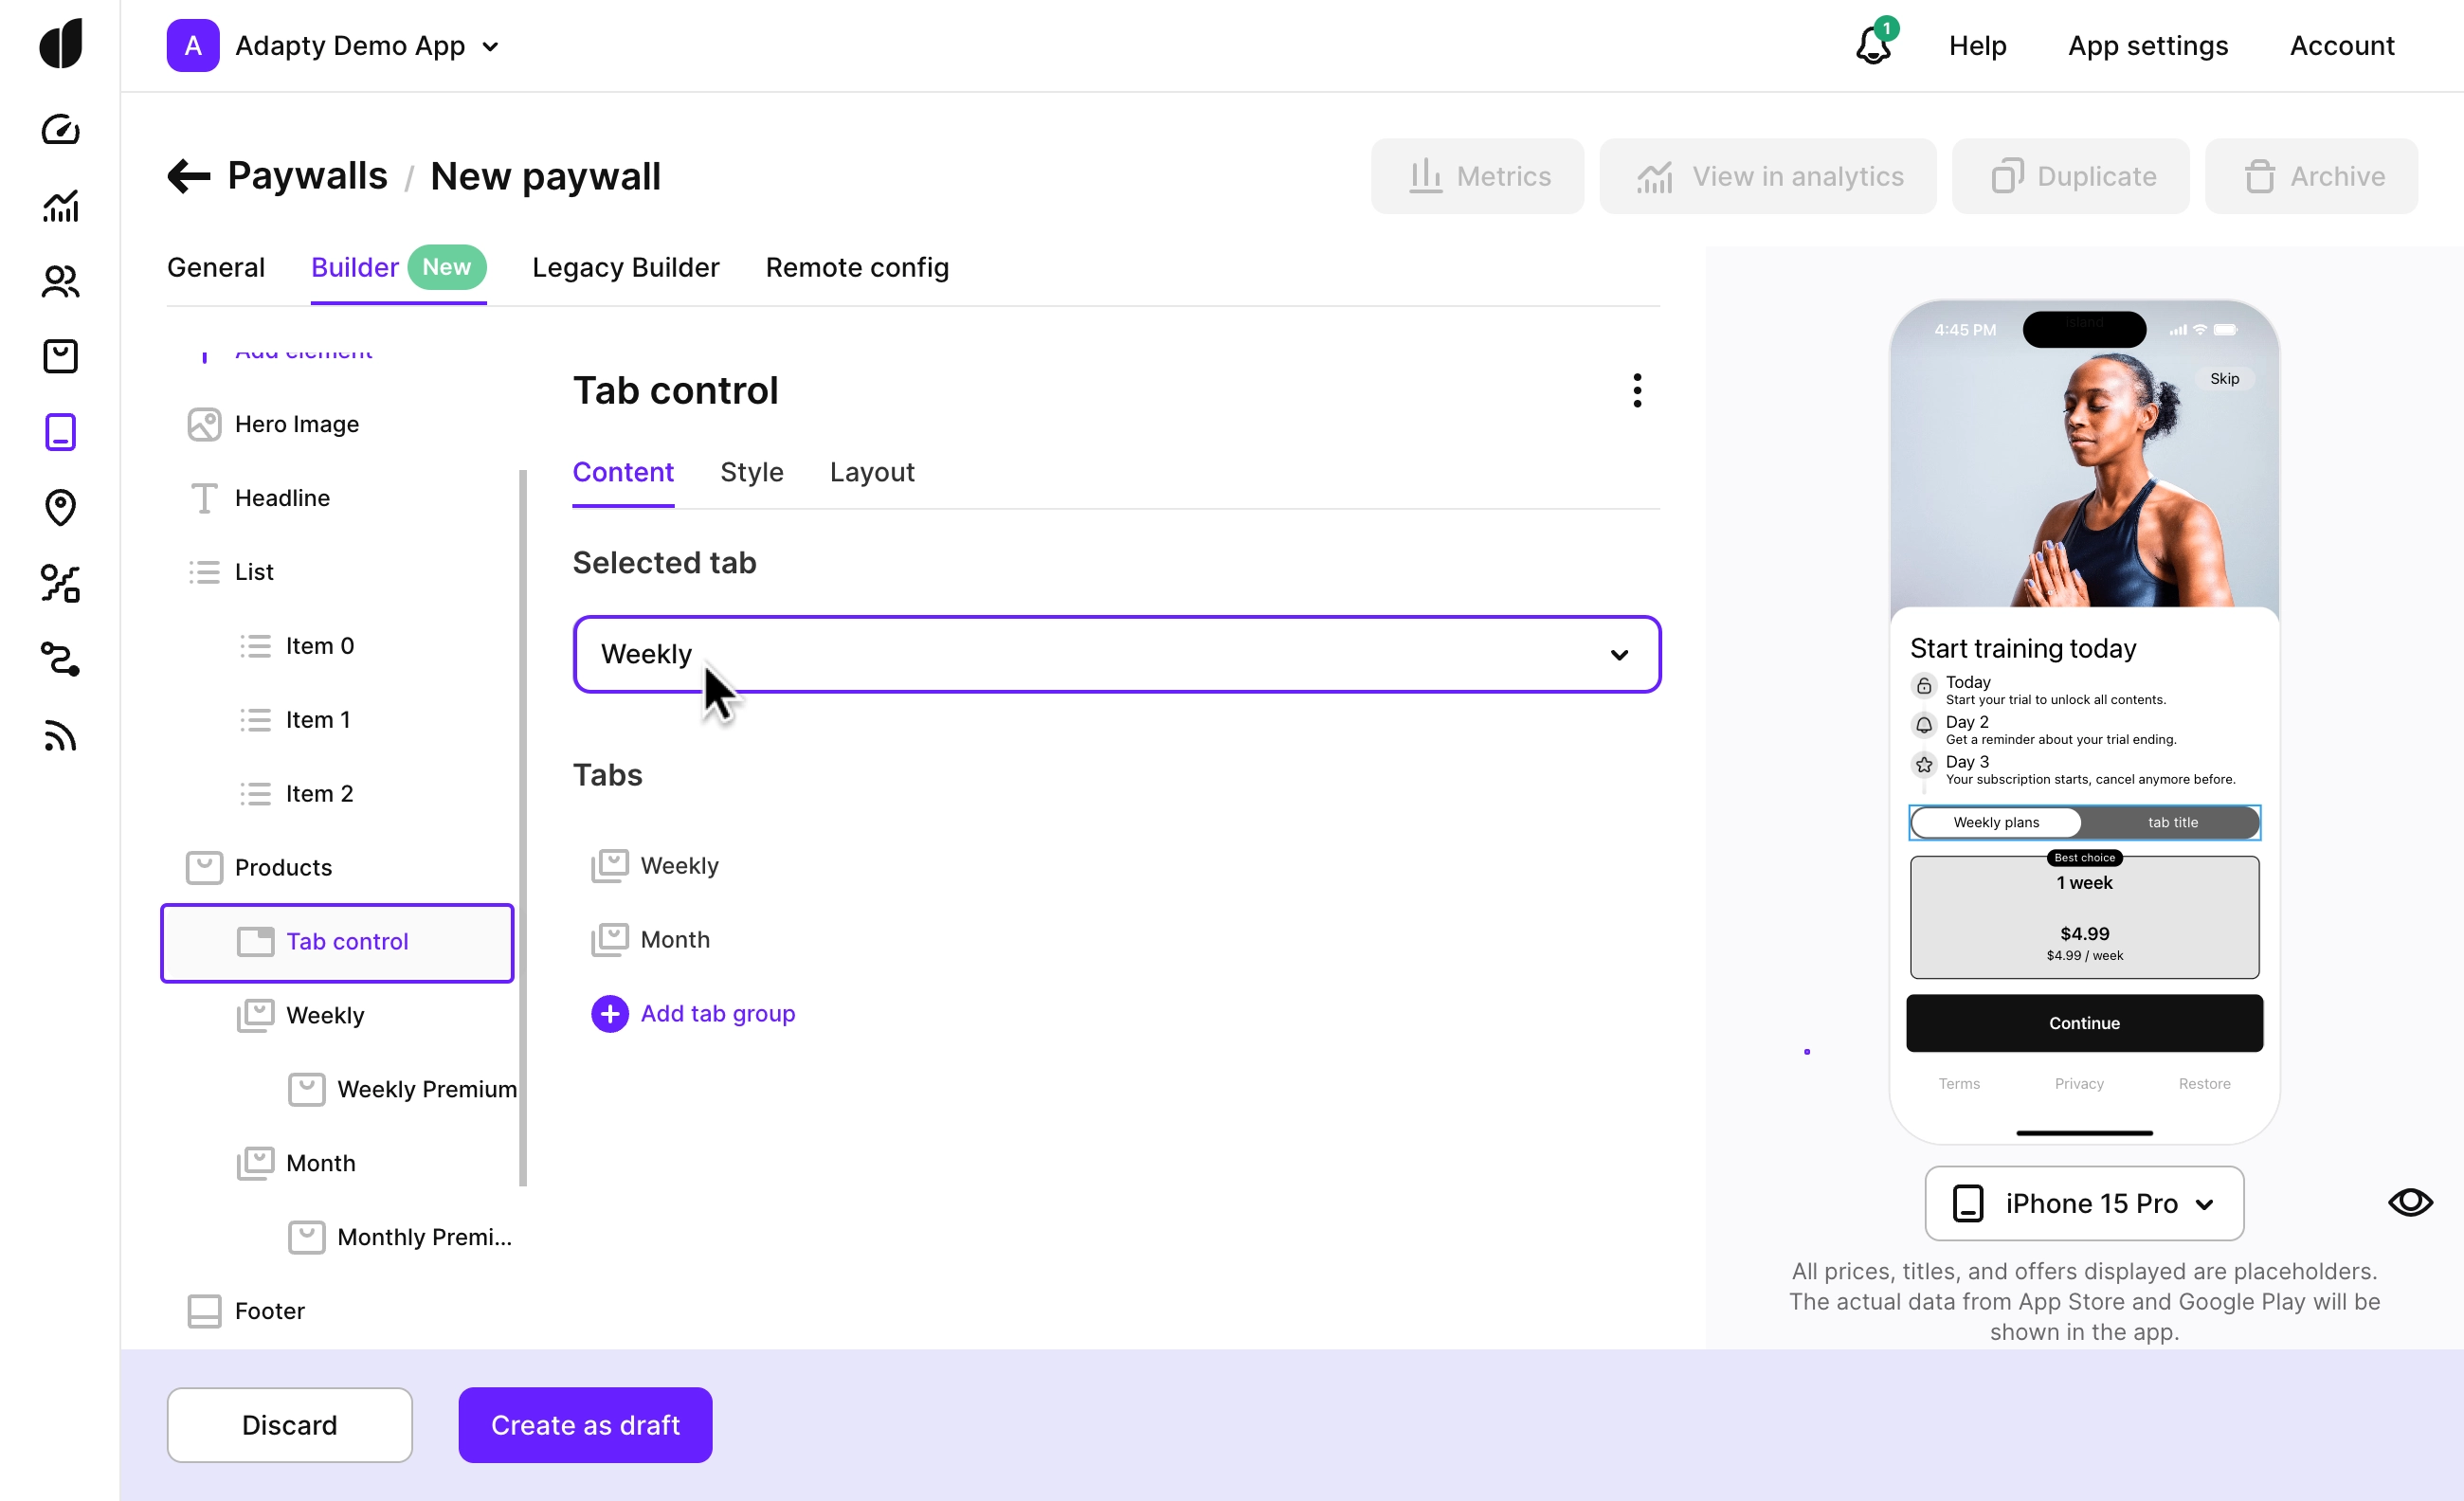Open the users section icon in sidebar
This screenshot has height=1501, width=2464.
click(60, 281)
